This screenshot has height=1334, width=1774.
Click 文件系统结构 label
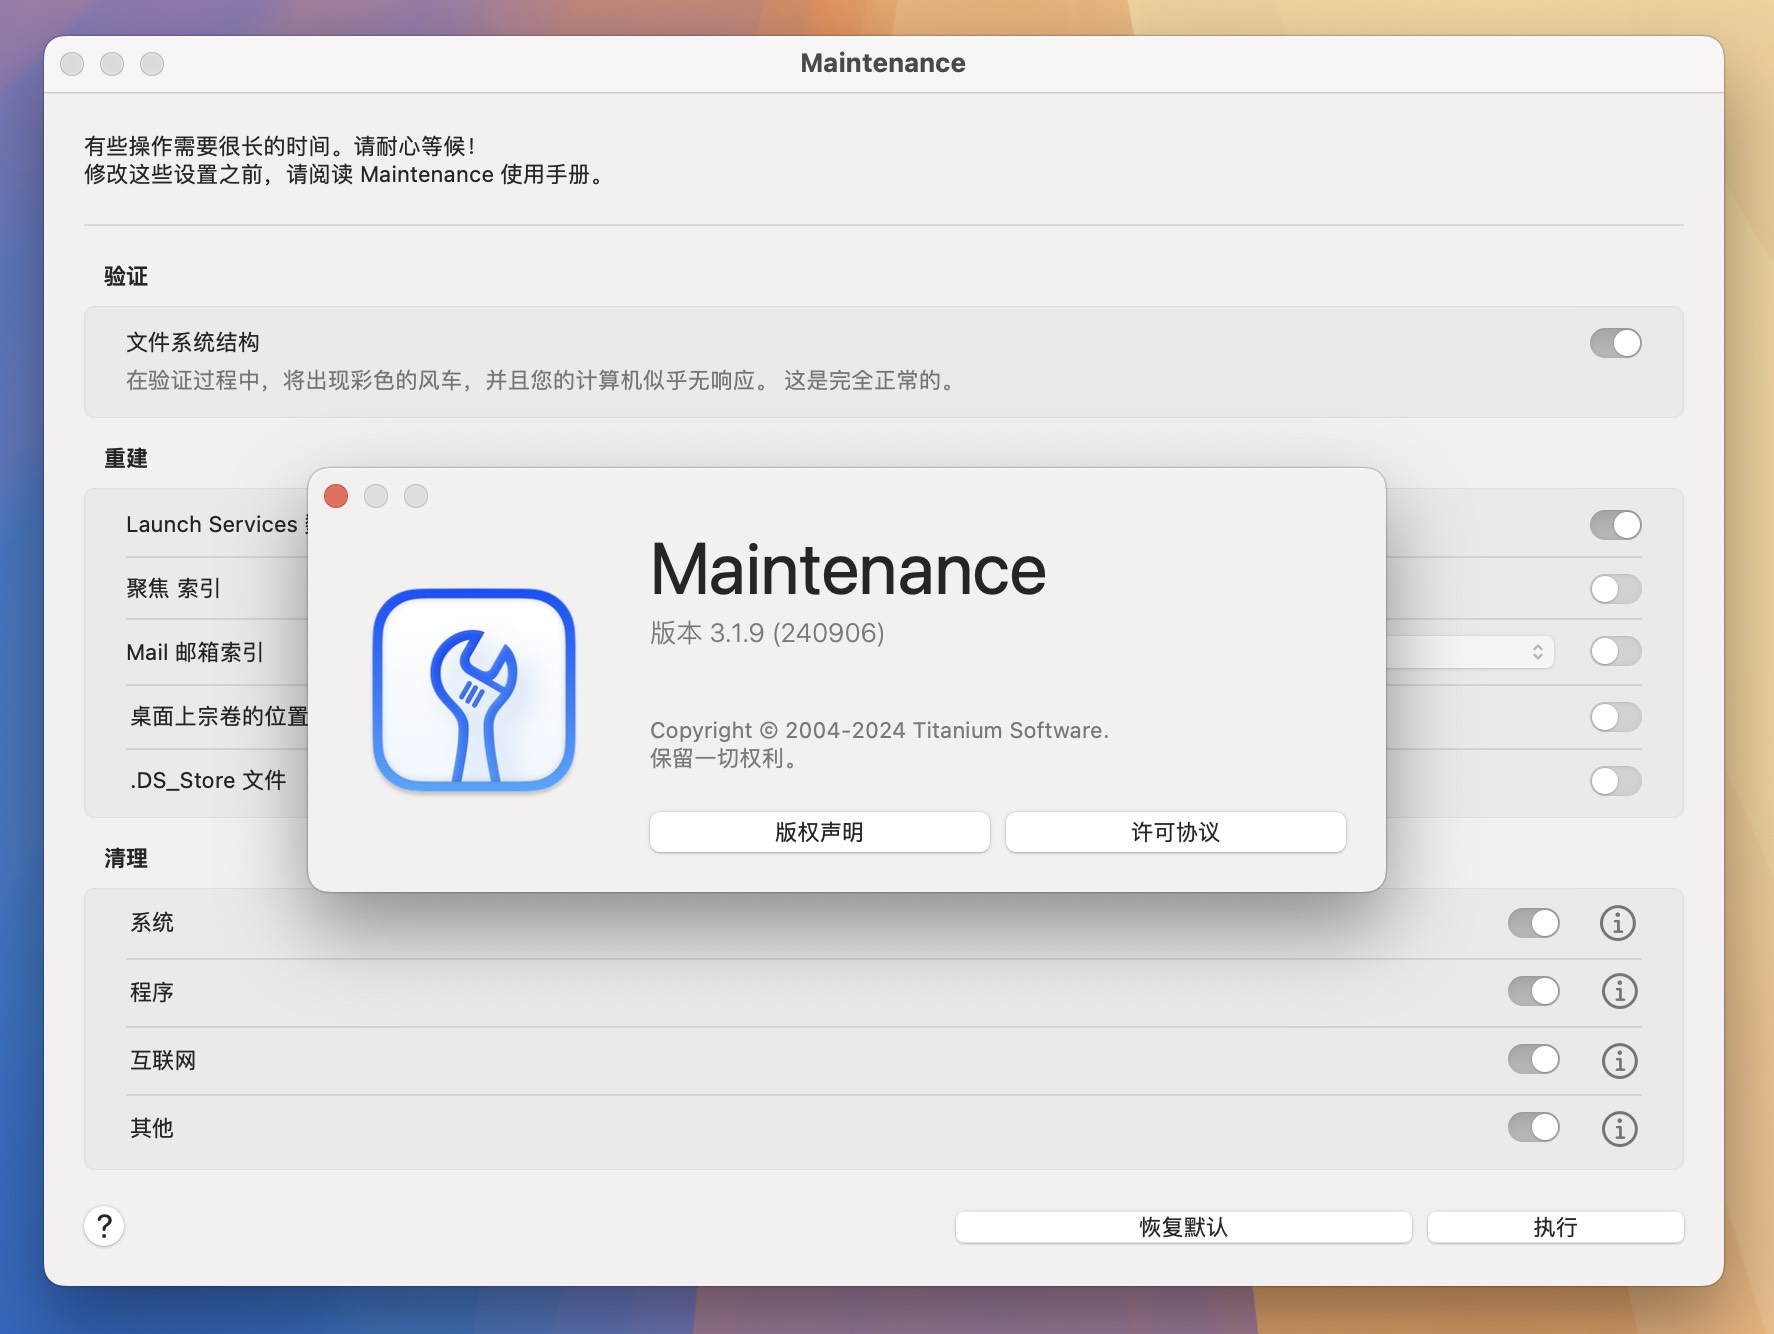point(193,342)
